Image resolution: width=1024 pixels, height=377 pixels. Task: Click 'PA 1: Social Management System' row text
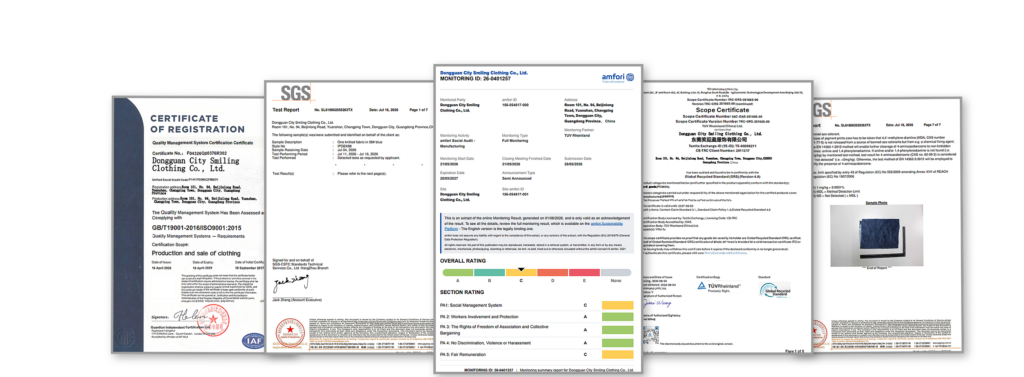pyautogui.click(x=471, y=305)
